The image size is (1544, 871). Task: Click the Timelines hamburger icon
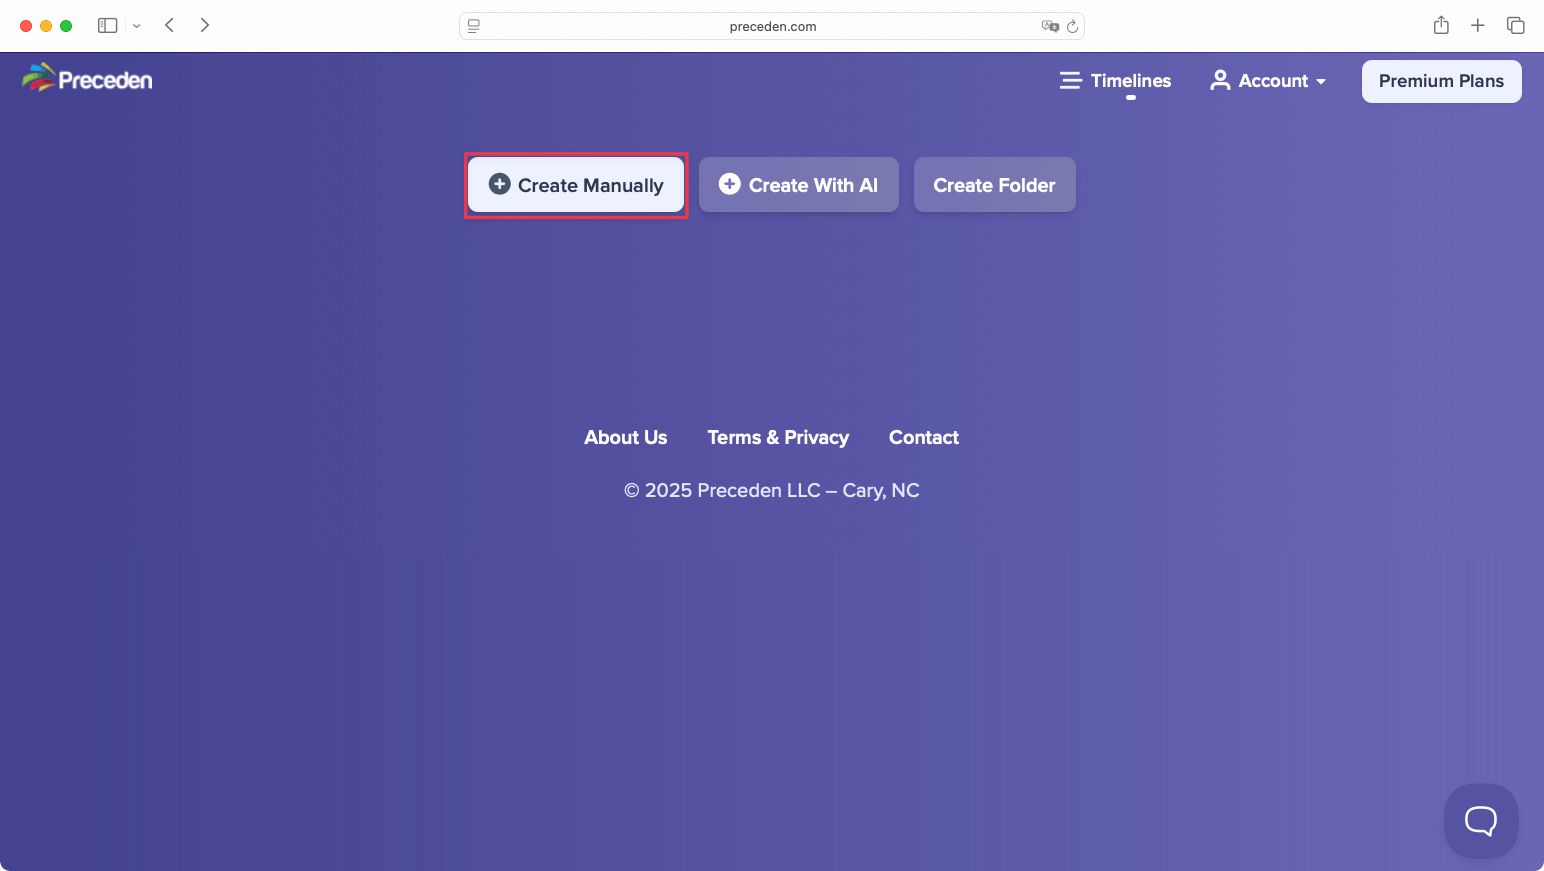1070,80
